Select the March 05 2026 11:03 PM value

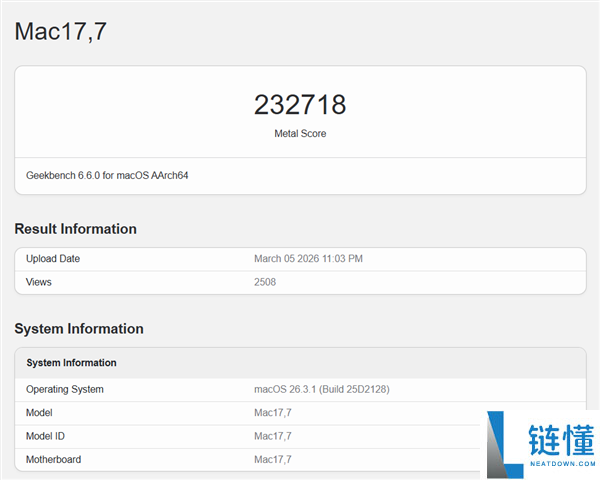[308, 259]
